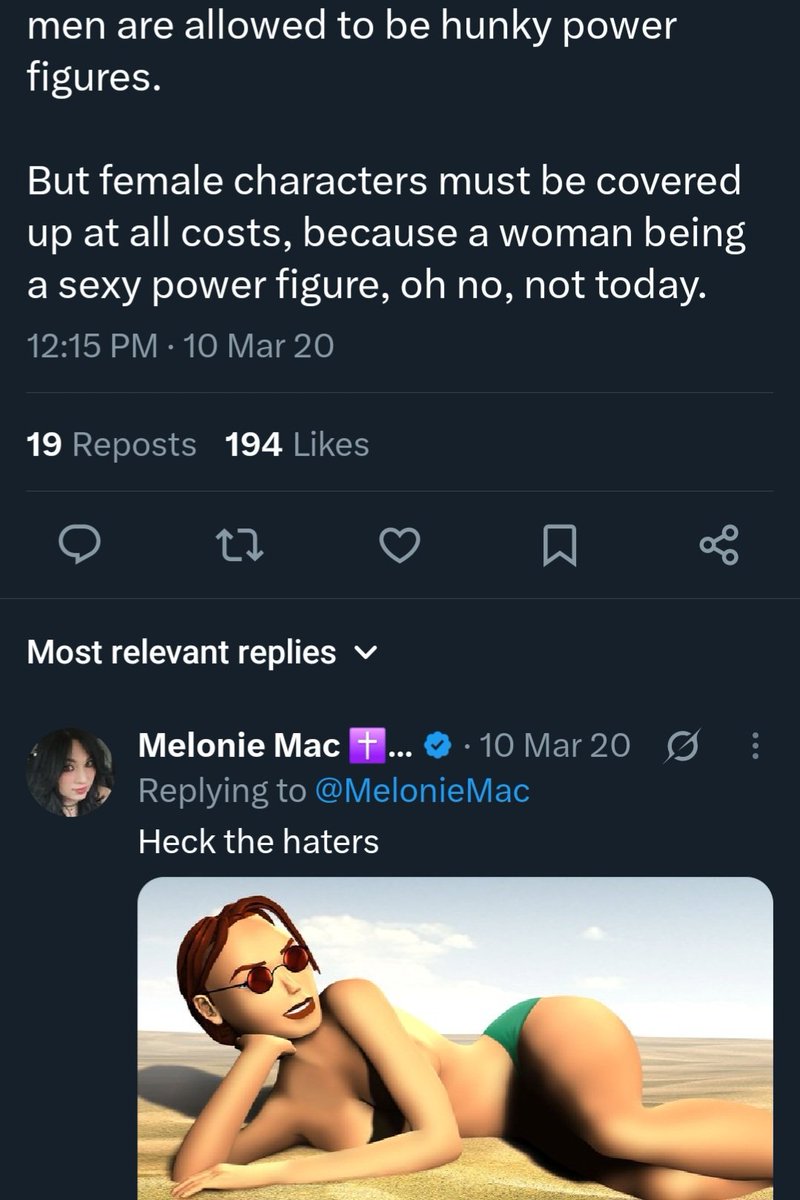
Task: Open the share icon menu
Action: pos(718,544)
